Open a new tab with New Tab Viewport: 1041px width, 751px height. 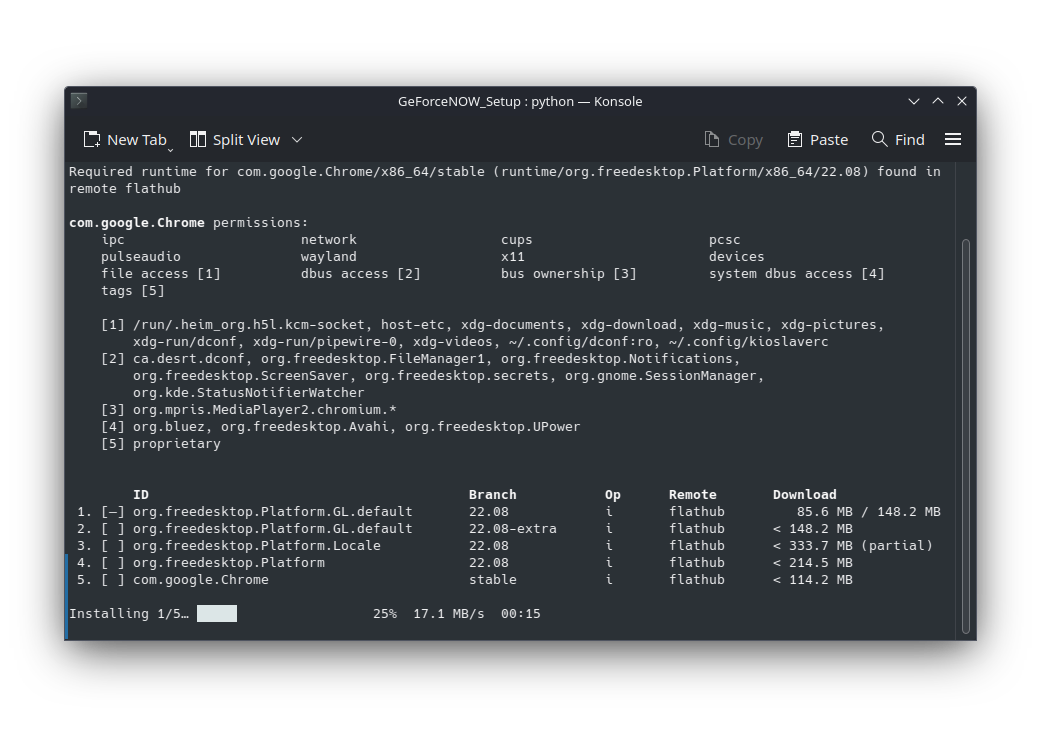click(125, 139)
